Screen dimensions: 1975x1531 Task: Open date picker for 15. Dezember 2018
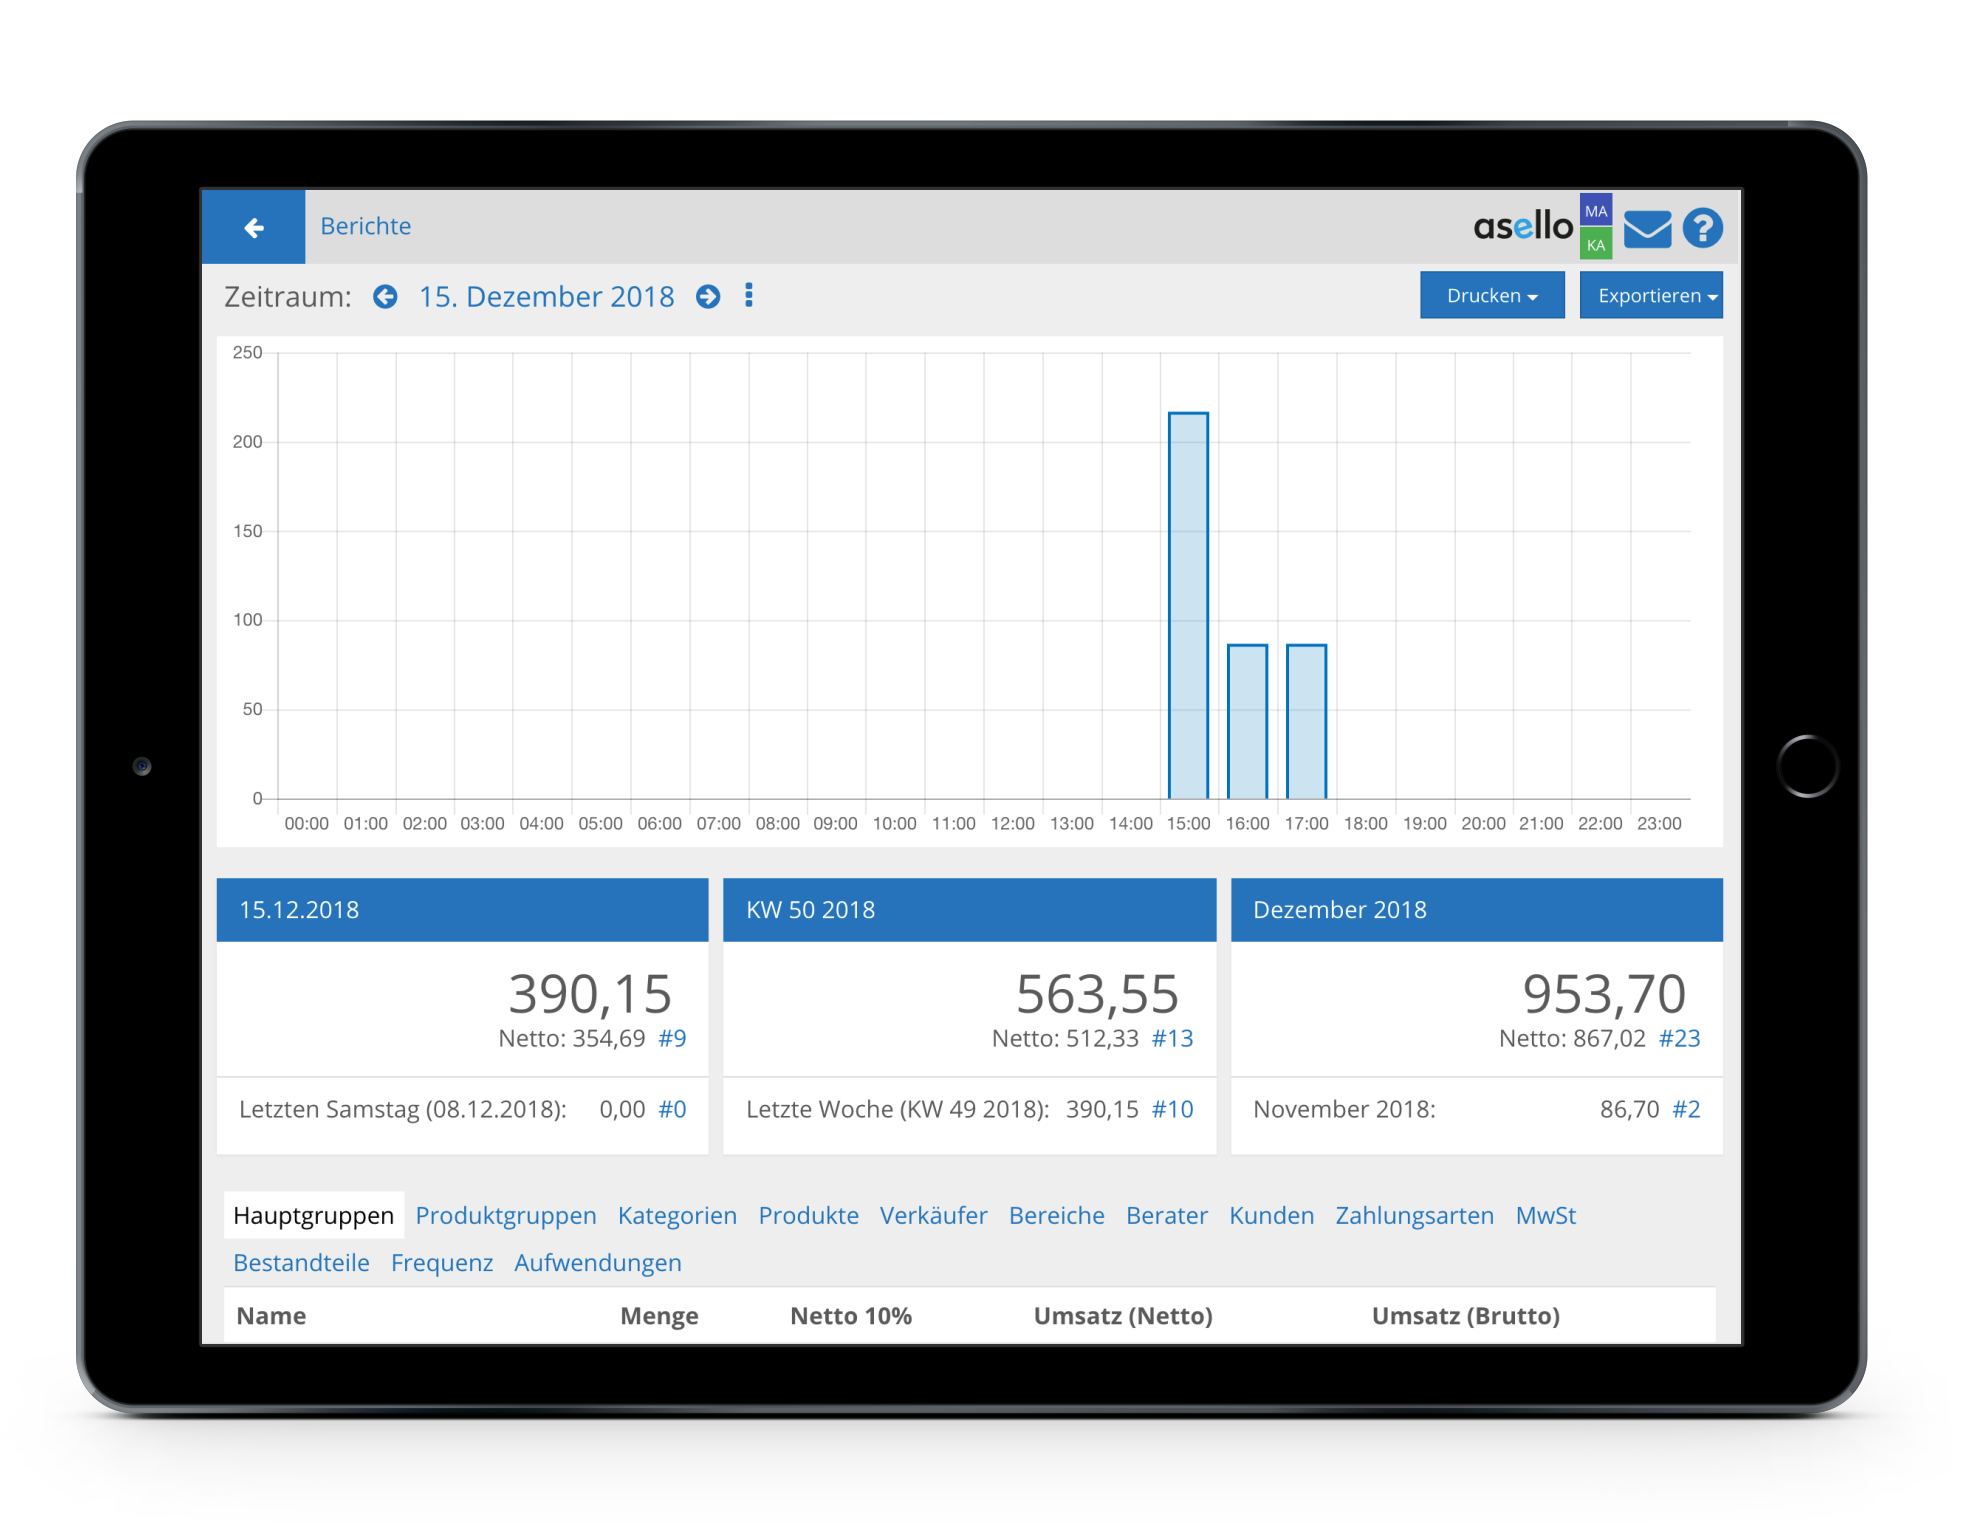pos(546,297)
